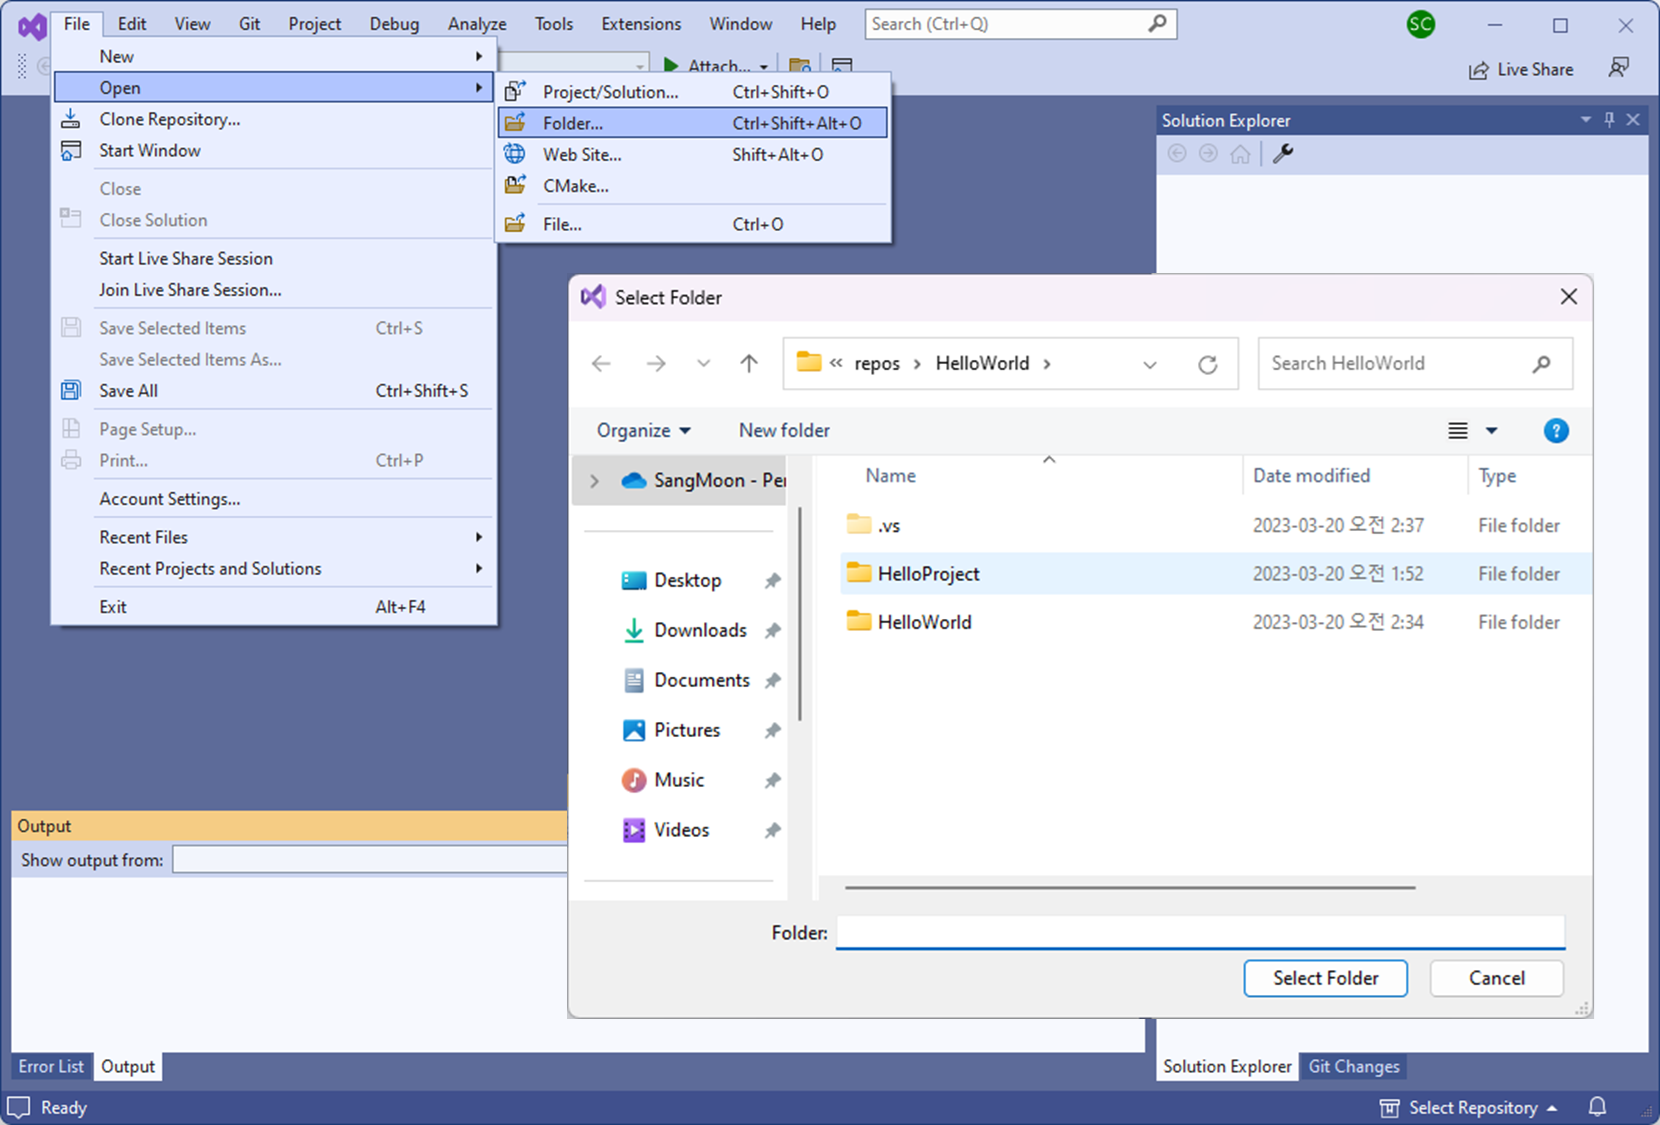
Task: Switch to the Git Changes tab
Action: [x=1353, y=1066]
